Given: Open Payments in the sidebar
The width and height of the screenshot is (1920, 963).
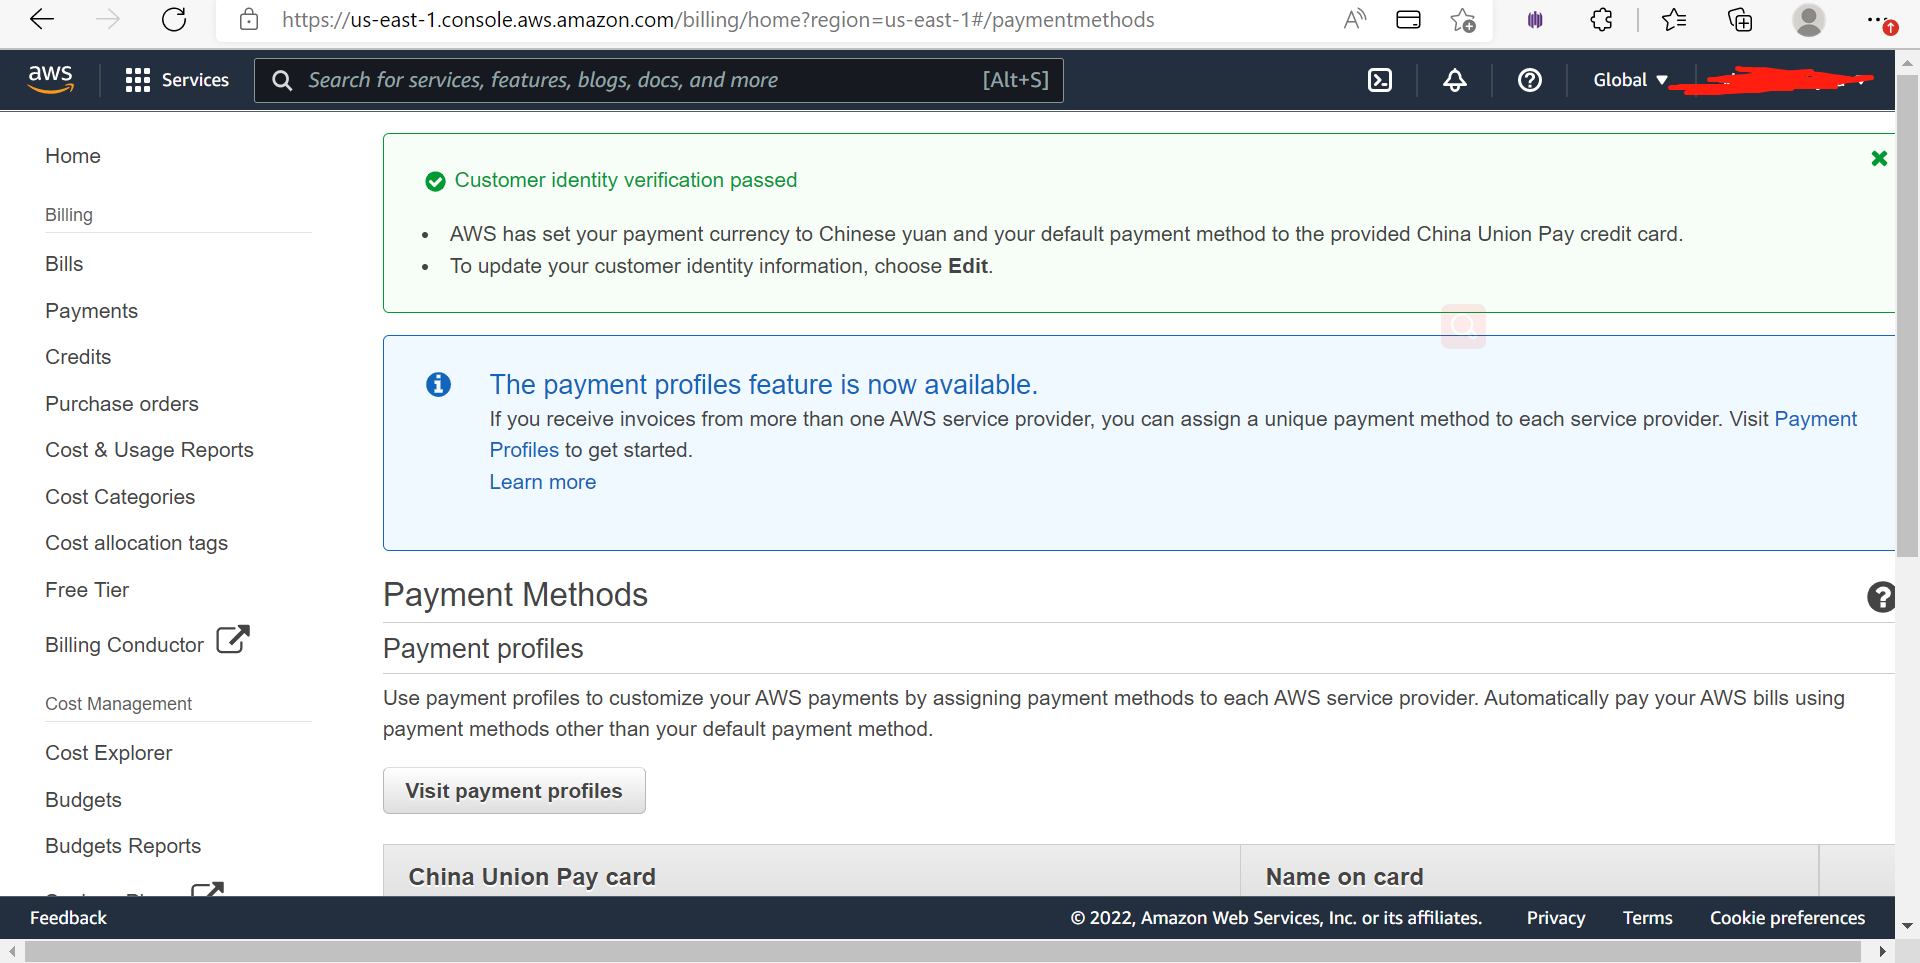Looking at the screenshot, I should (91, 311).
